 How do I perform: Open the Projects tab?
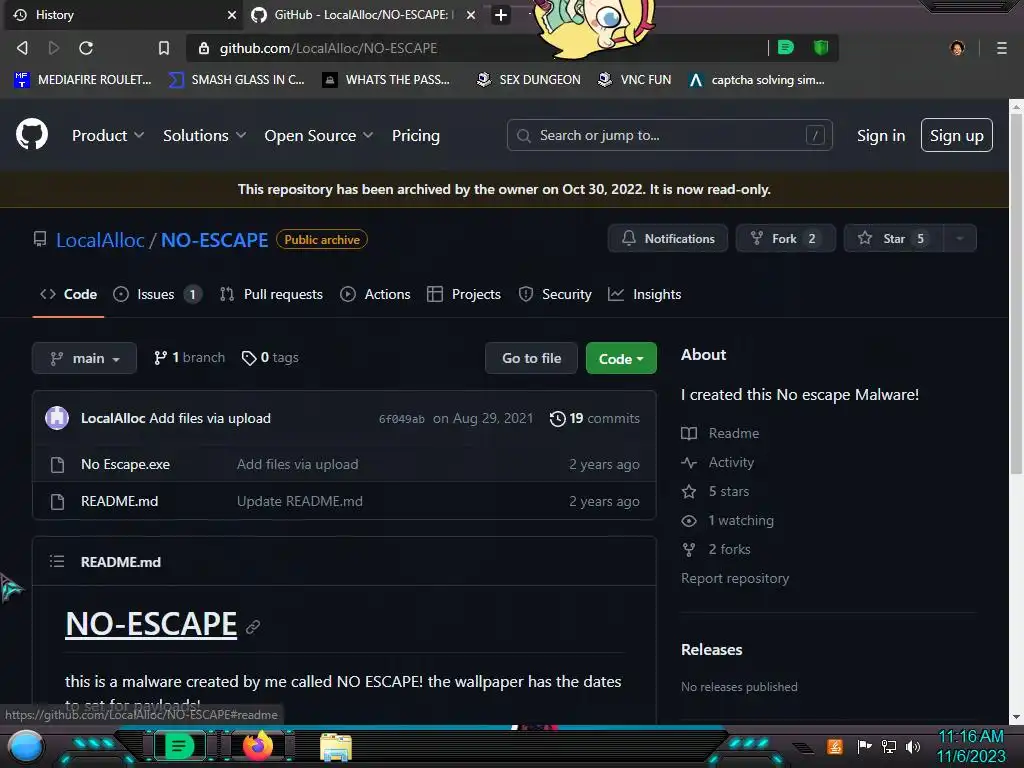pos(464,294)
